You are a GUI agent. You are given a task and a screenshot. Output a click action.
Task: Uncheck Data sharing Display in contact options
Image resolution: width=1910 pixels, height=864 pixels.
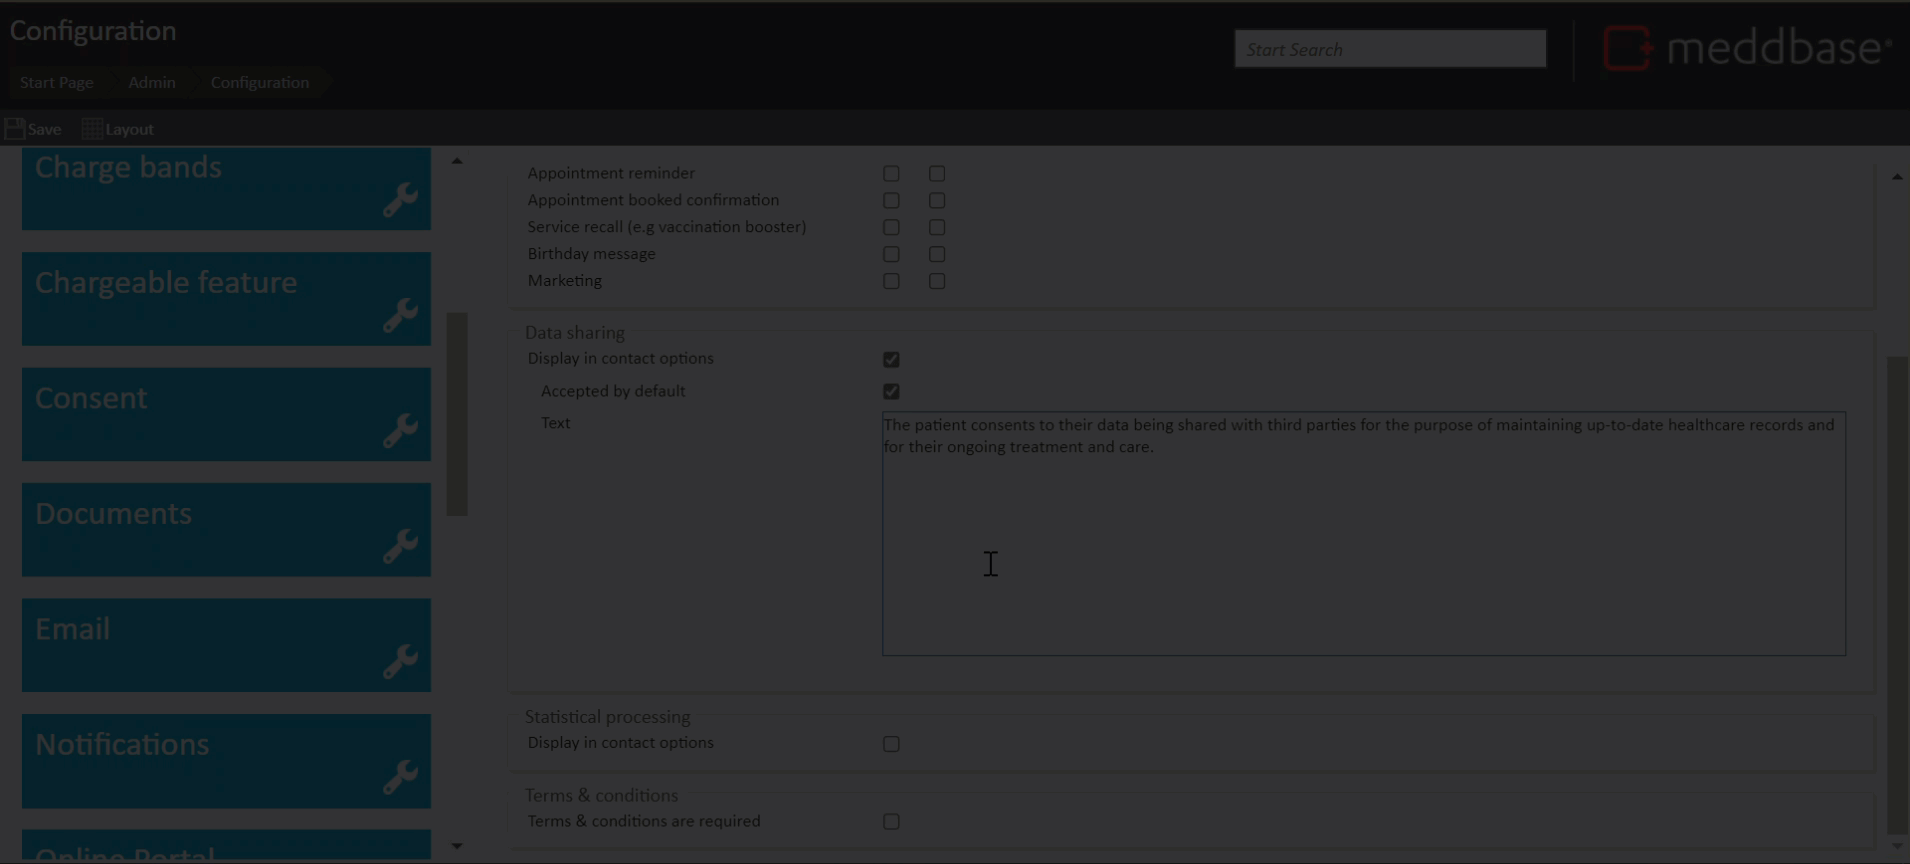pyautogui.click(x=891, y=359)
